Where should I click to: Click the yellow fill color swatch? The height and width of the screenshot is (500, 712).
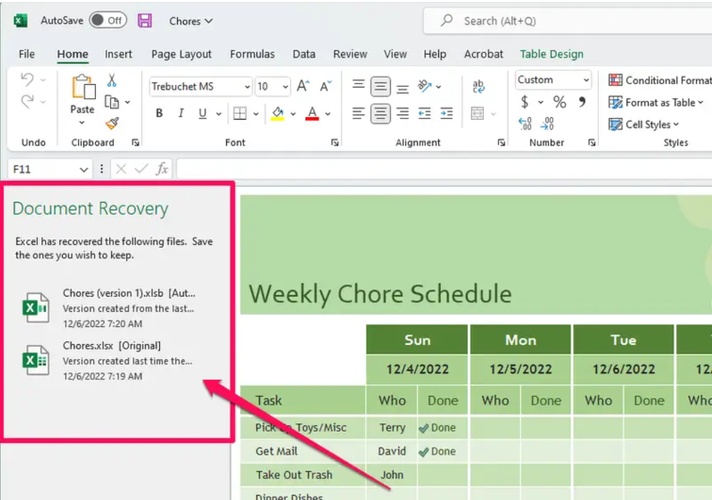coord(278,114)
